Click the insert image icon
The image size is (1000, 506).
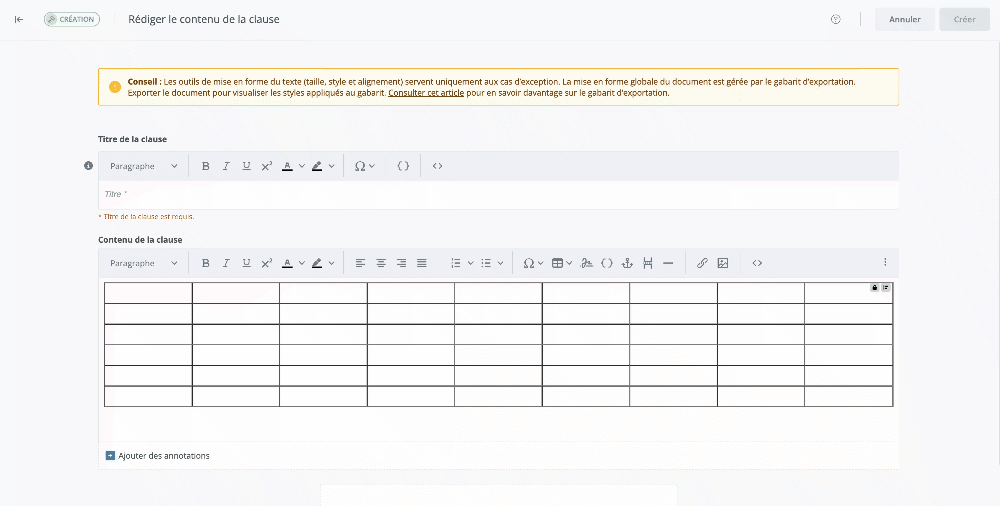pos(723,263)
